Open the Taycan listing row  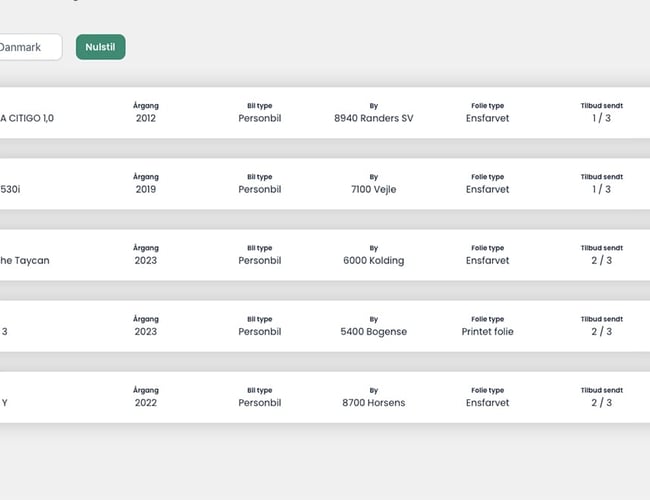[x=25, y=260]
